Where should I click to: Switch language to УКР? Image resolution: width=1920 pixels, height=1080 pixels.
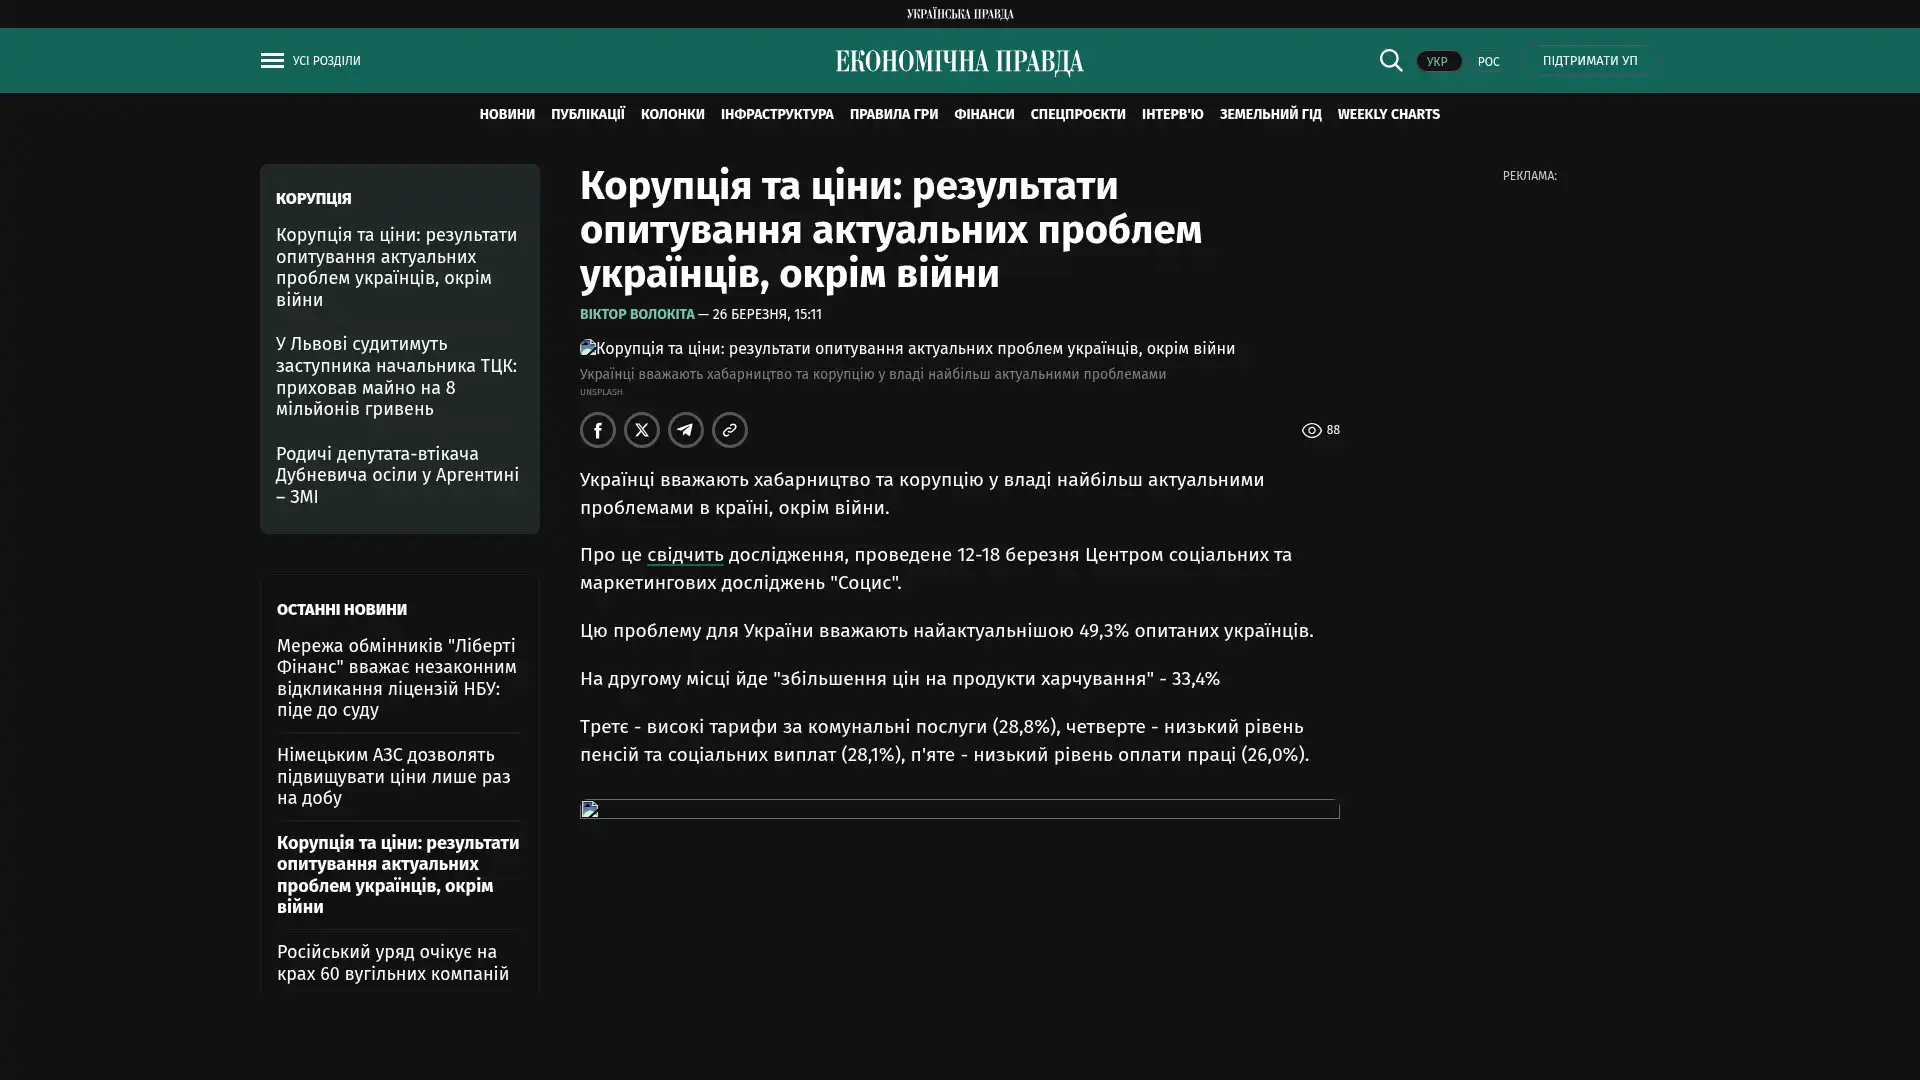point(1437,62)
